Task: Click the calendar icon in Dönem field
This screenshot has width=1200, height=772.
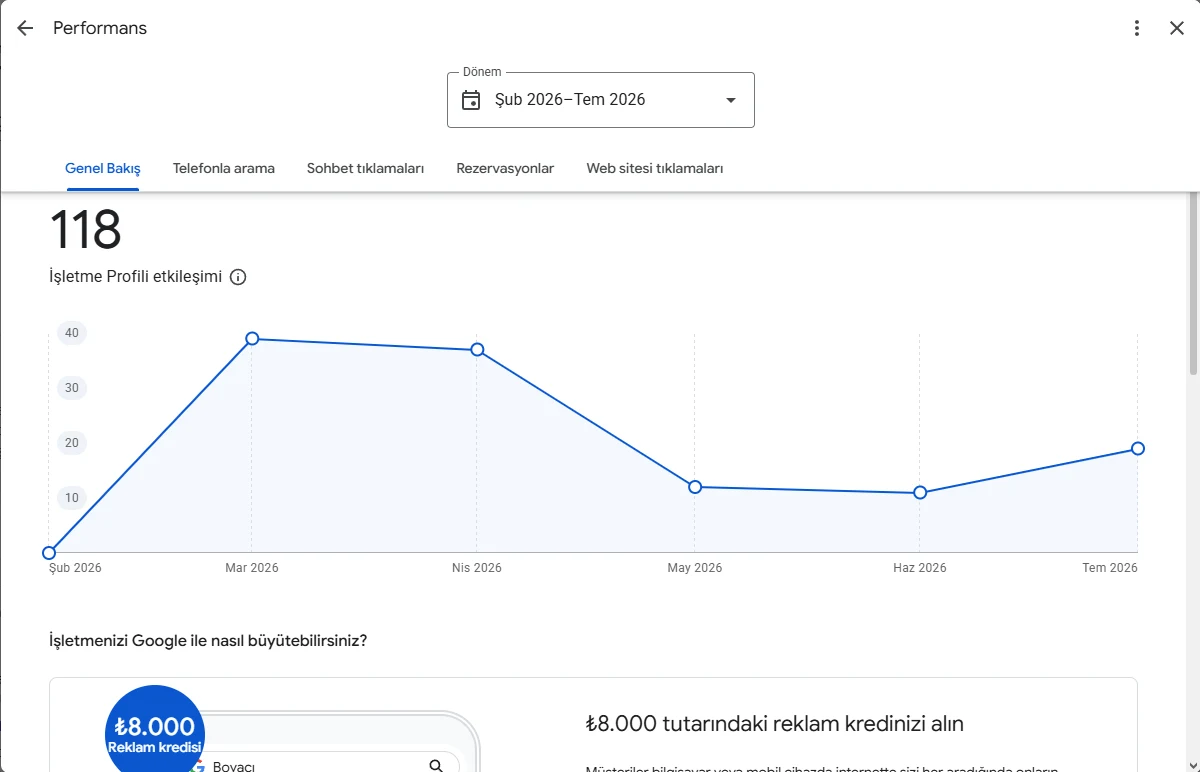Action: [x=471, y=100]
